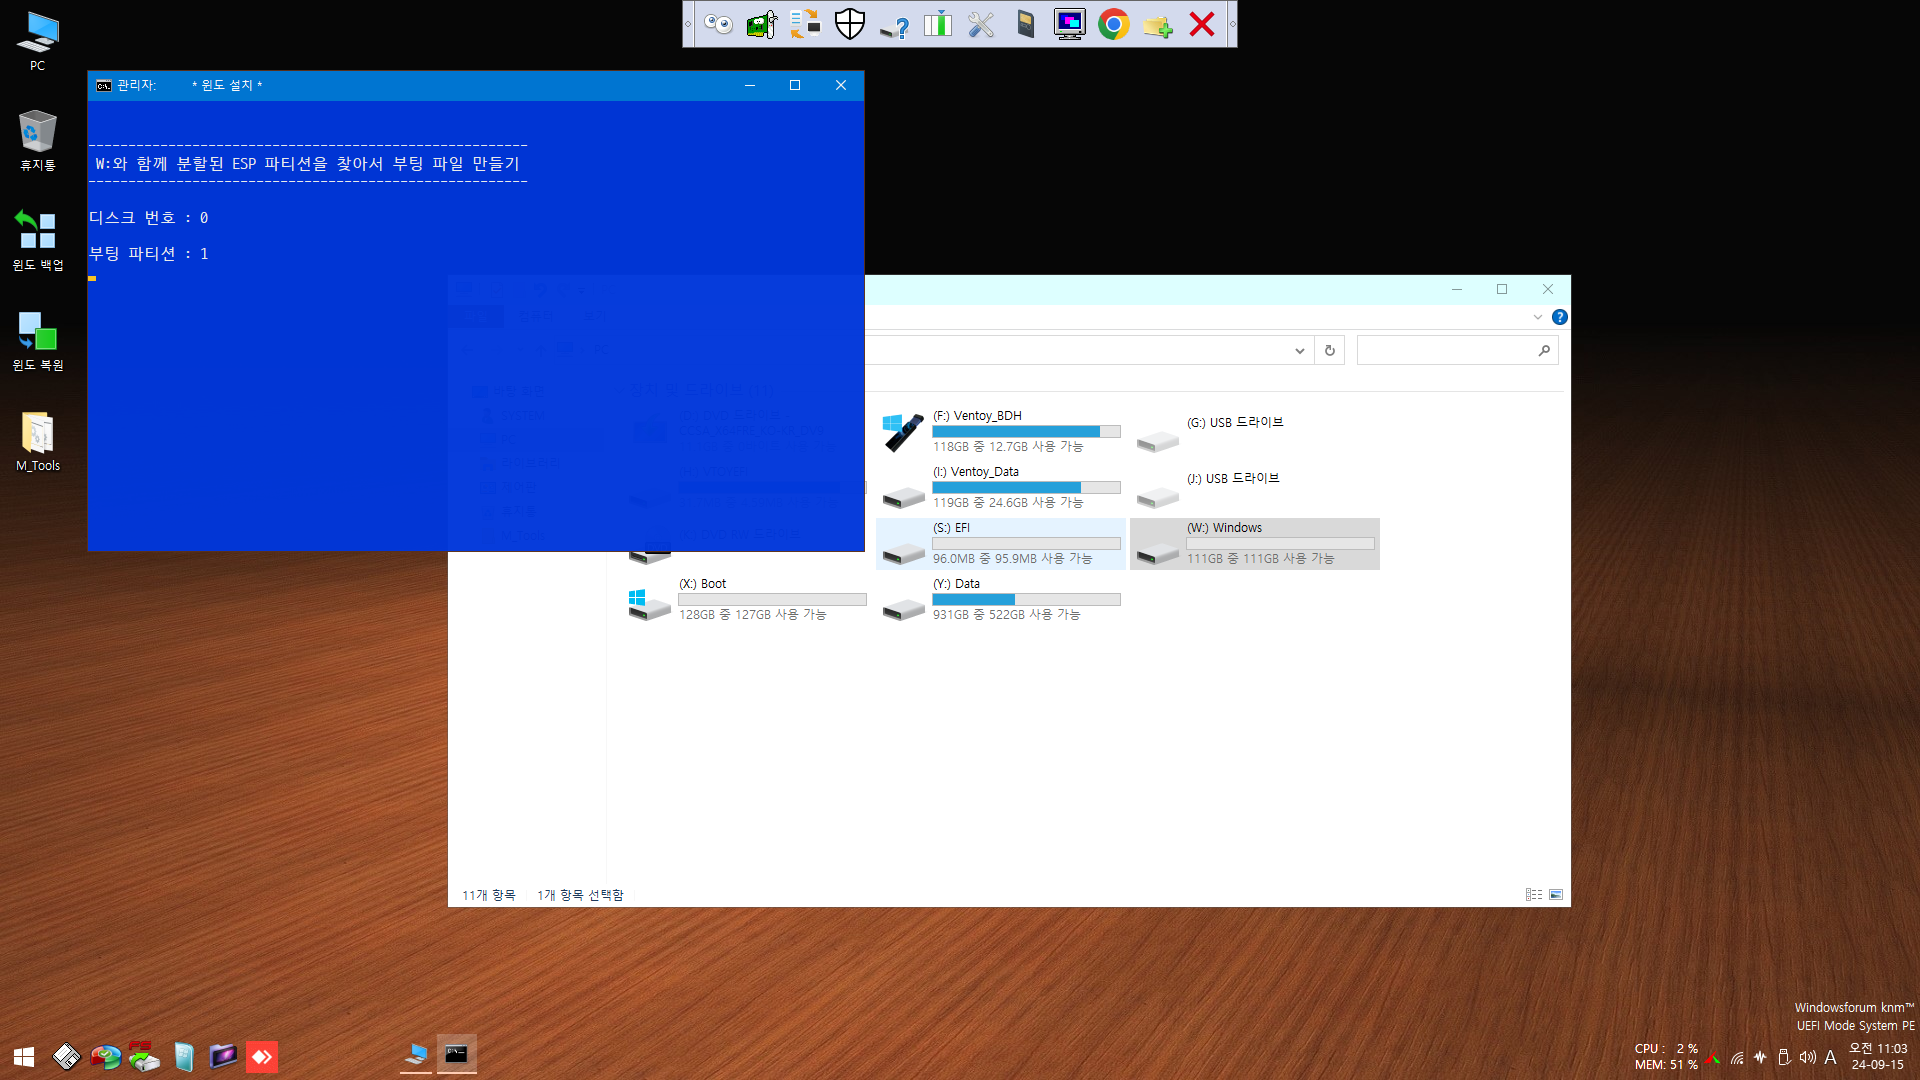Launch AnyDesk from the taskbar

point(262,1057)
